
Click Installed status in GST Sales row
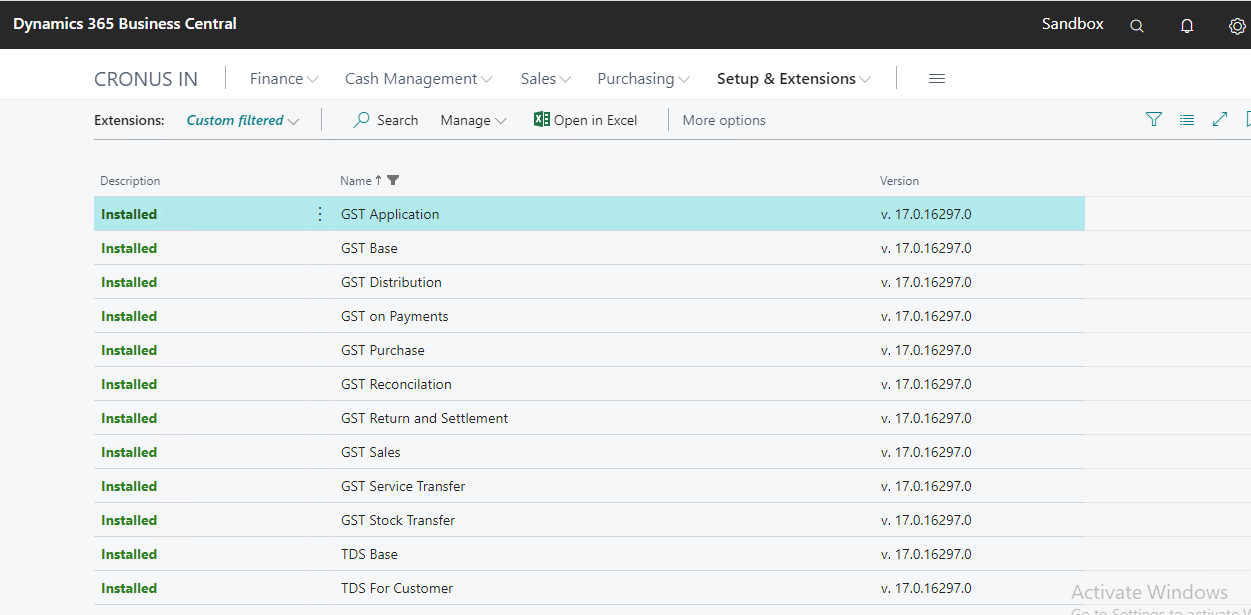click(x=129, y=452)
